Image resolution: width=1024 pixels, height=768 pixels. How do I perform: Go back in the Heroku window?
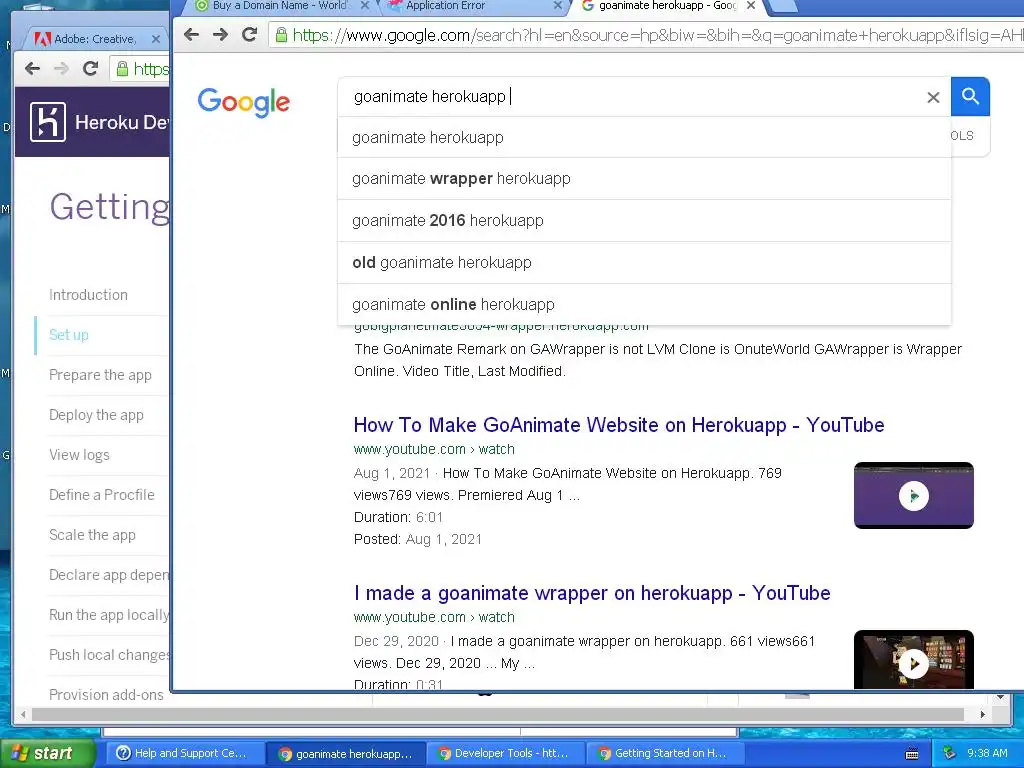[32, 69]
